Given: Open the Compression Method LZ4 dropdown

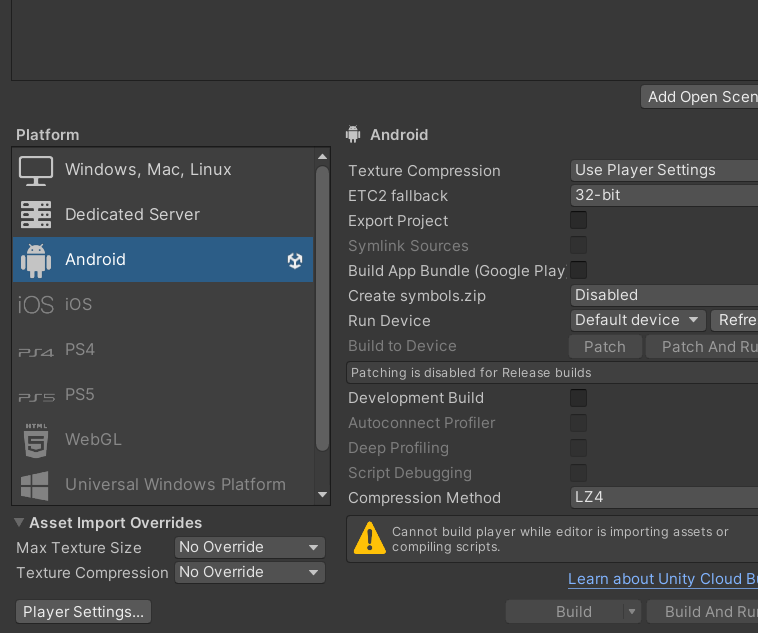Looking at the screenshot, I should coord(664,497).
